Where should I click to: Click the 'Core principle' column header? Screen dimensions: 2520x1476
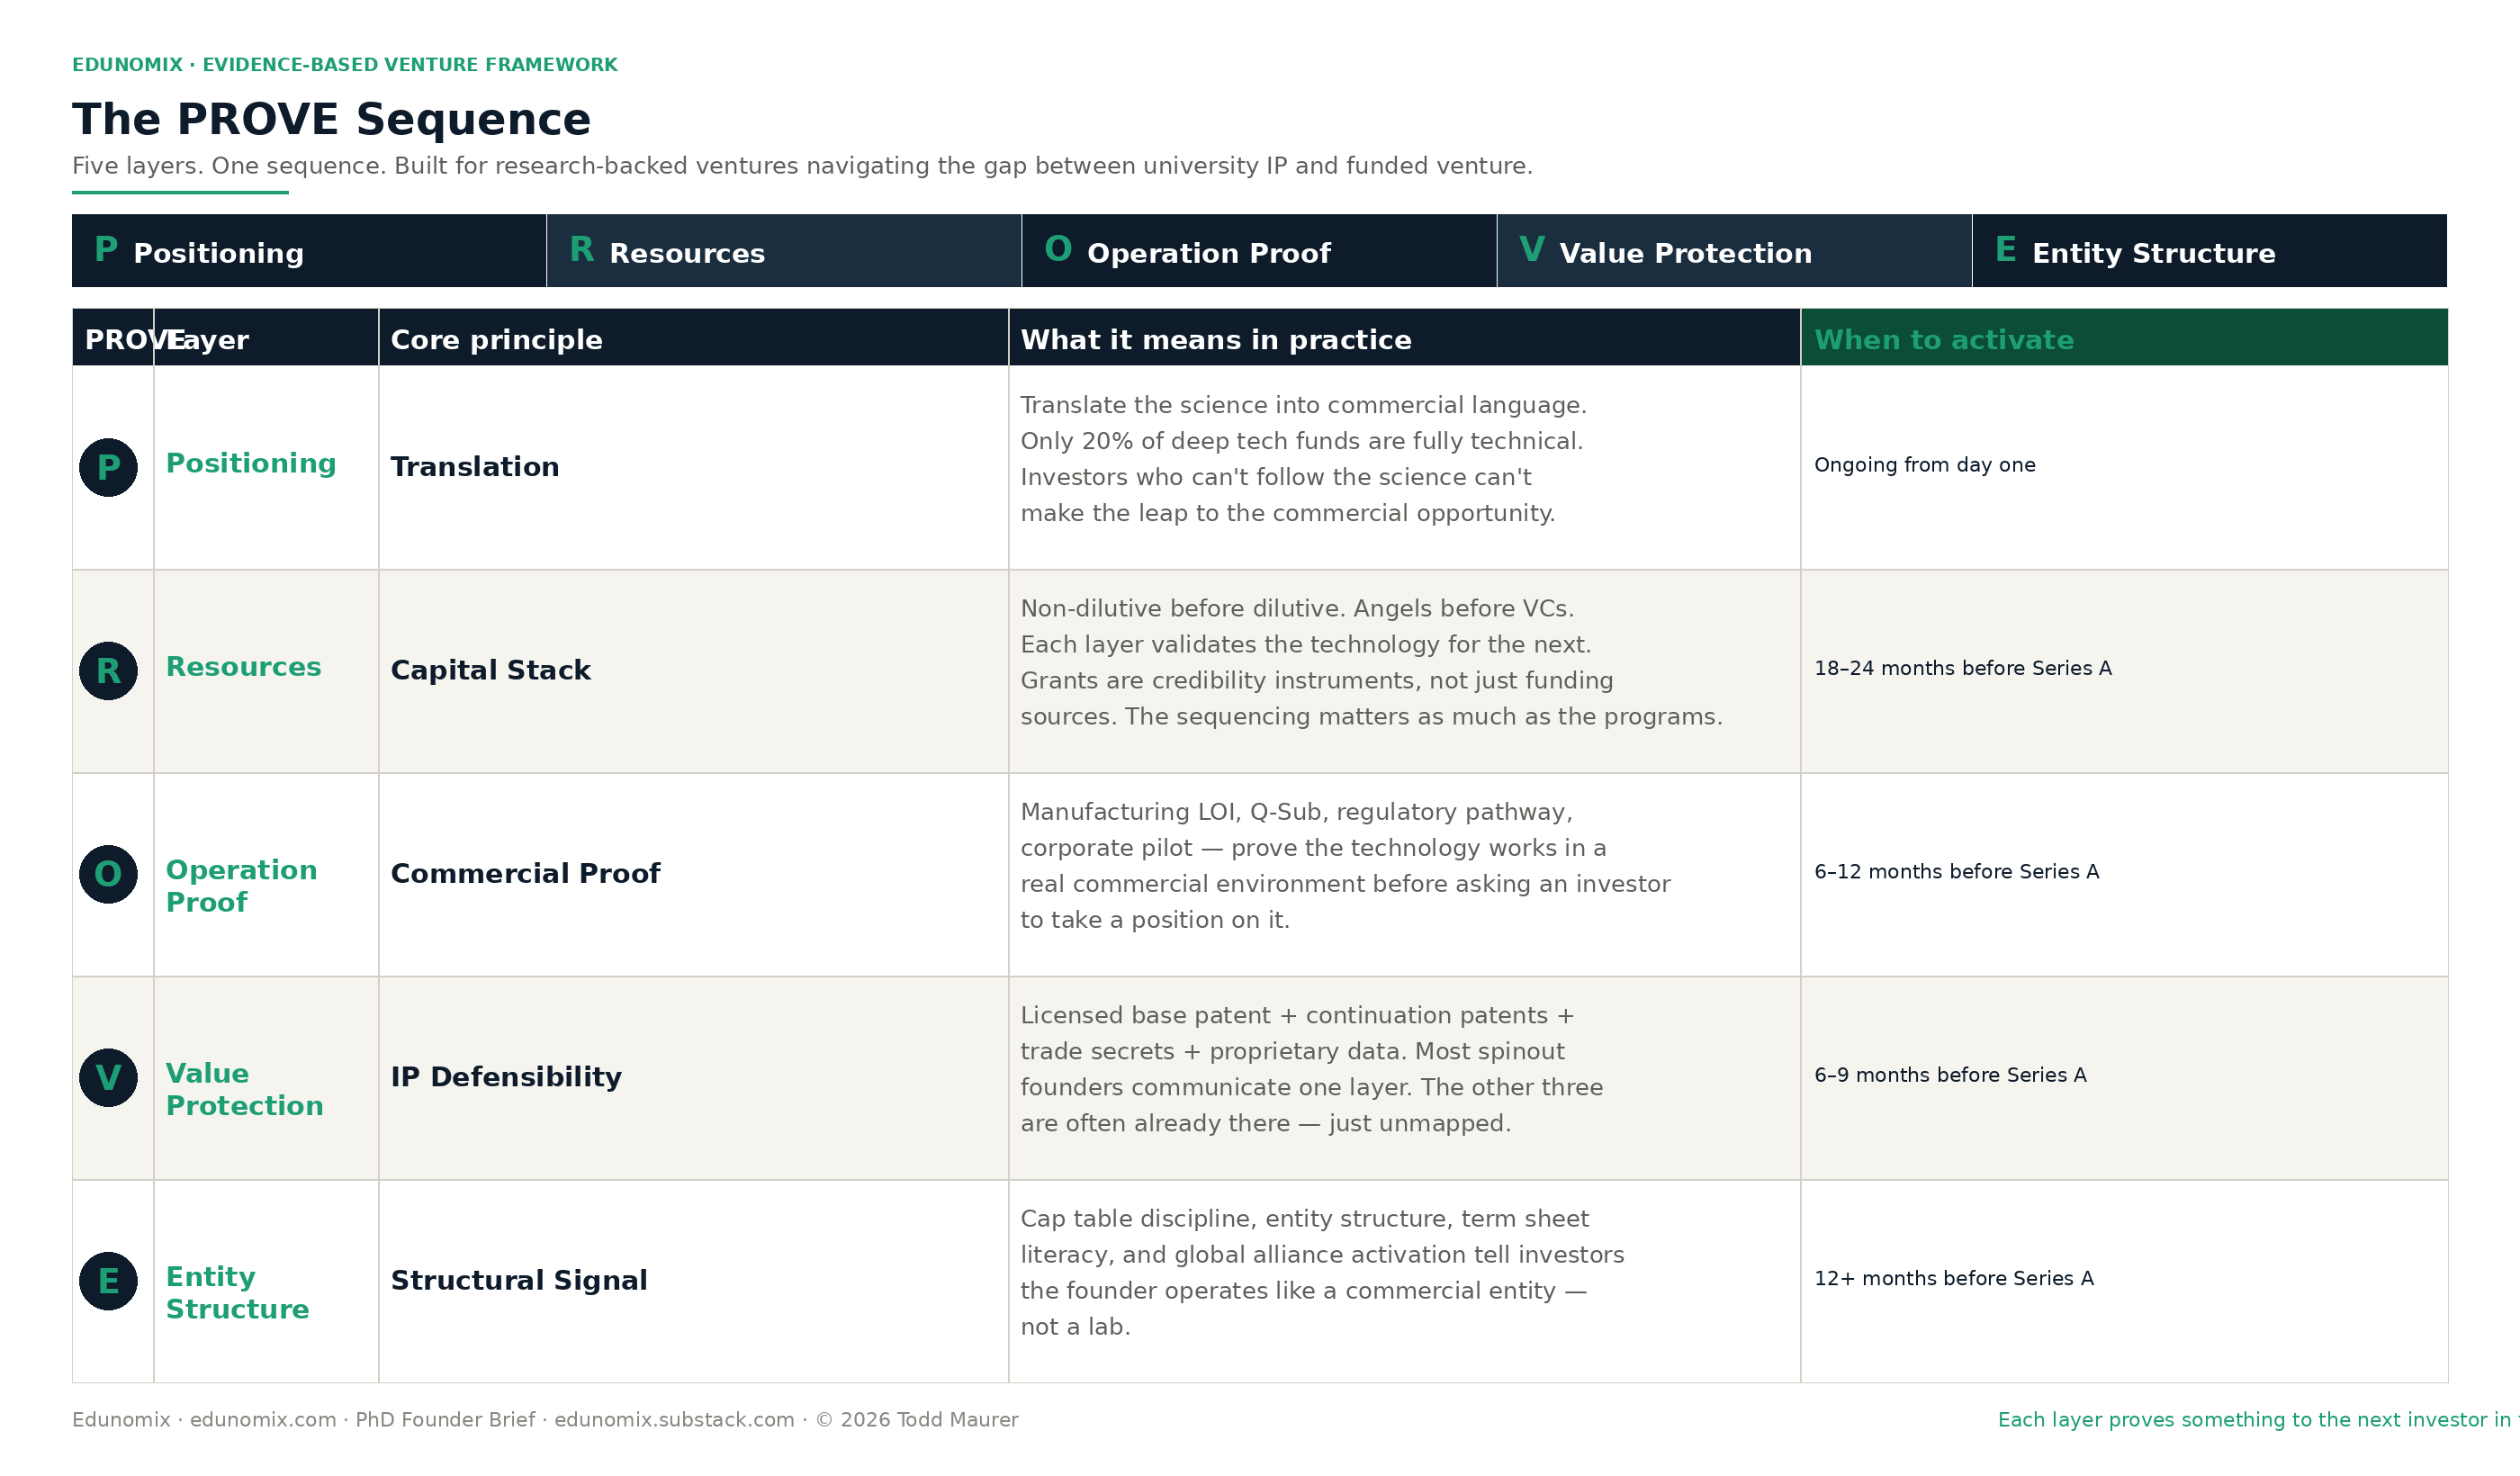(694, 338)
